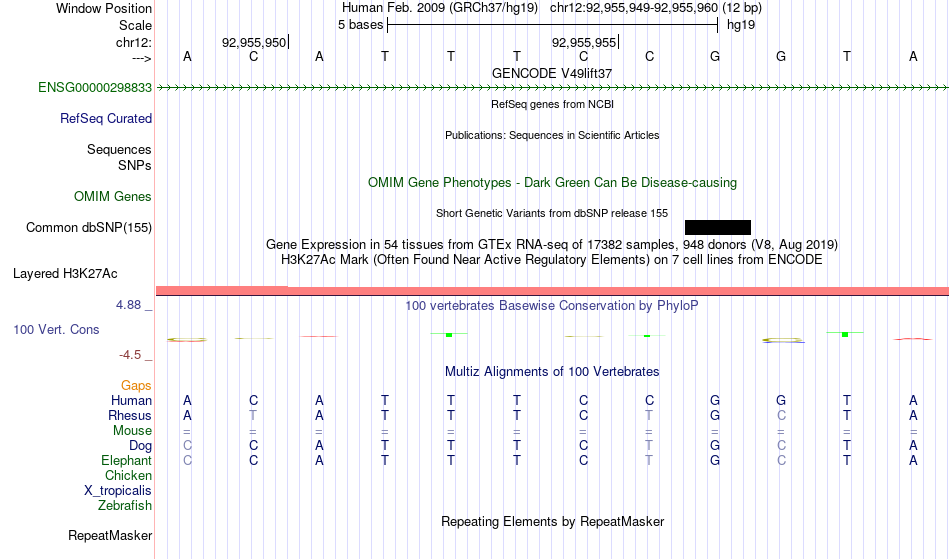Click '100 vertebrates Basewise Conservation by PhyloP' title
The image size is (950, 559).
point(551,305)
